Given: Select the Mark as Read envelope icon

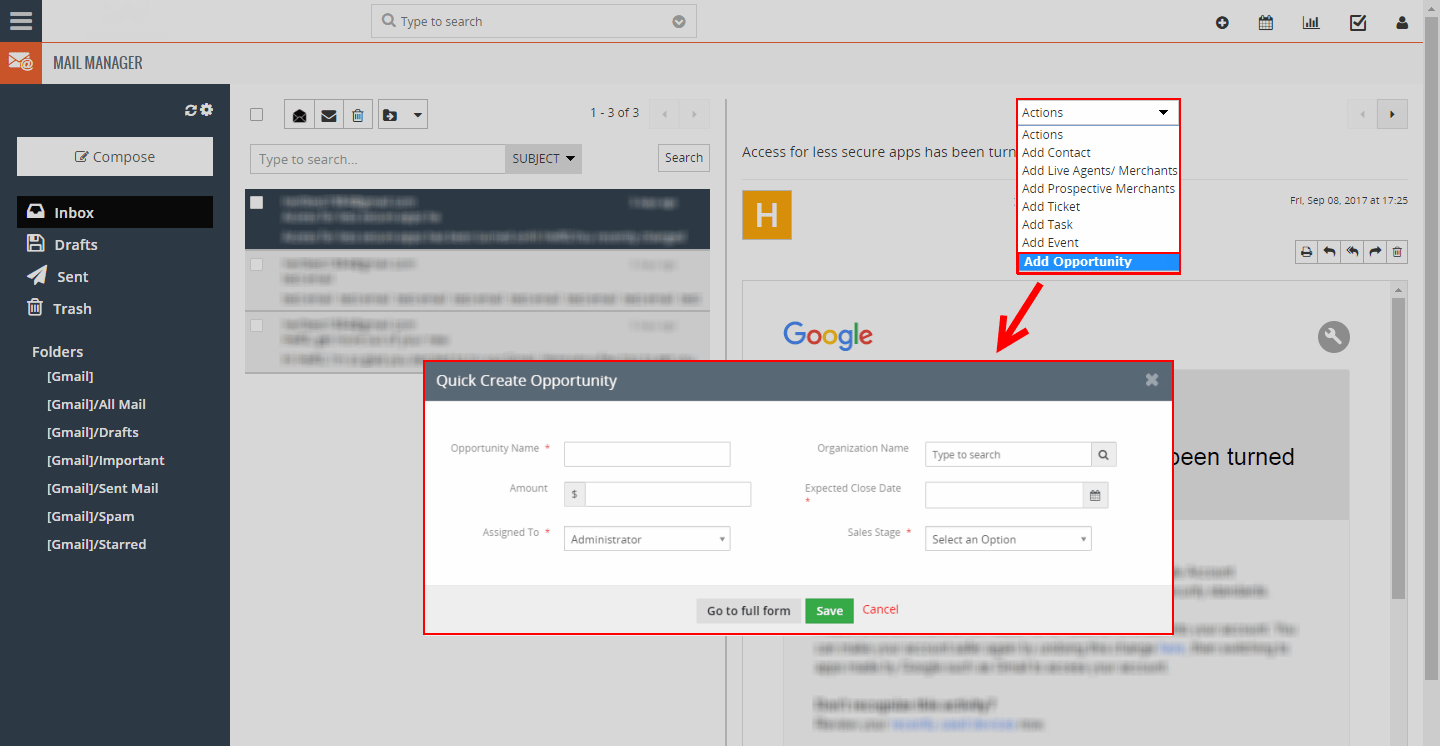Looking at the screenshot, I should coord(298,114).
